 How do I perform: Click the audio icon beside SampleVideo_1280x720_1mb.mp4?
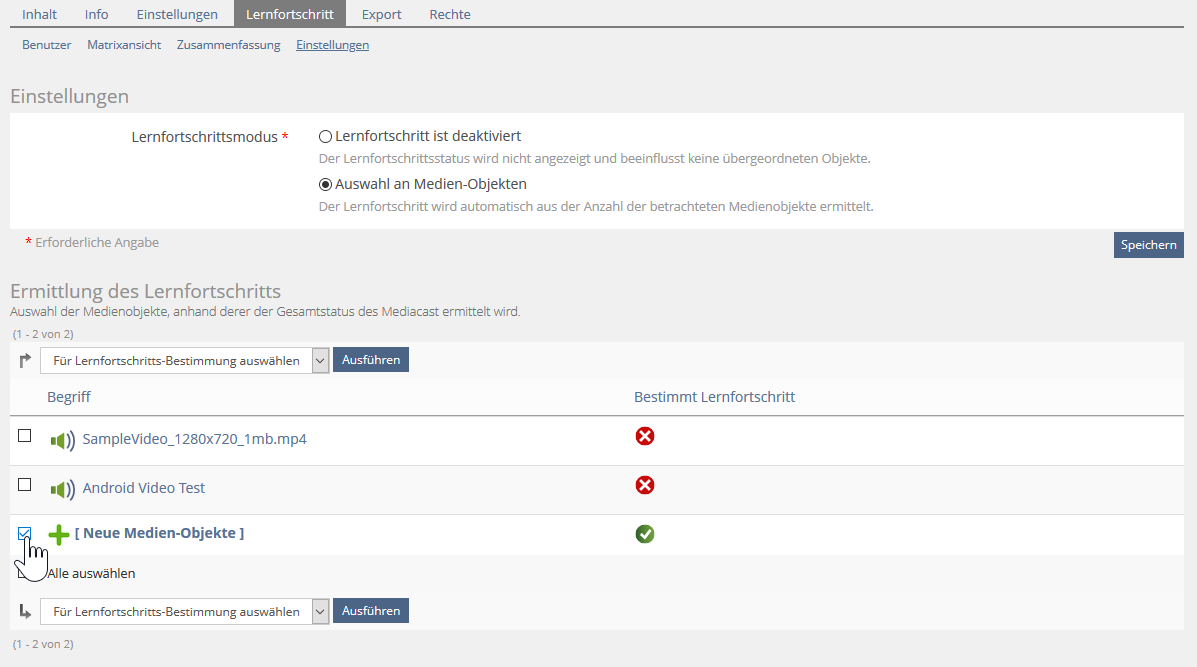[x=62, y=440]
